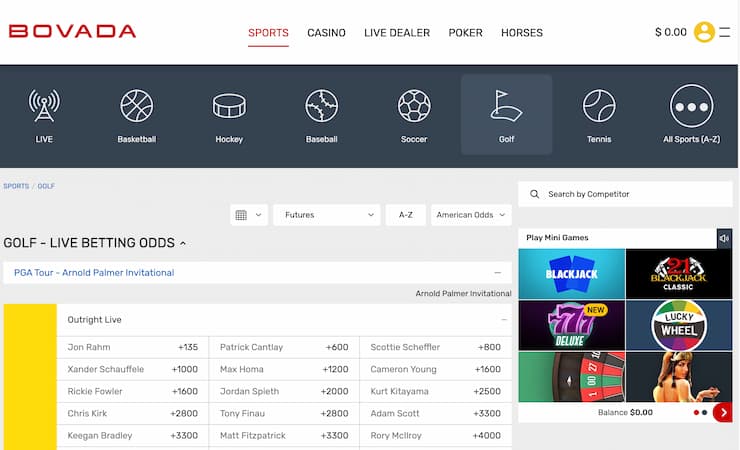Bet on Xander Schauffele +1000
Screen dimensions: 740x450
coord(133,369)
